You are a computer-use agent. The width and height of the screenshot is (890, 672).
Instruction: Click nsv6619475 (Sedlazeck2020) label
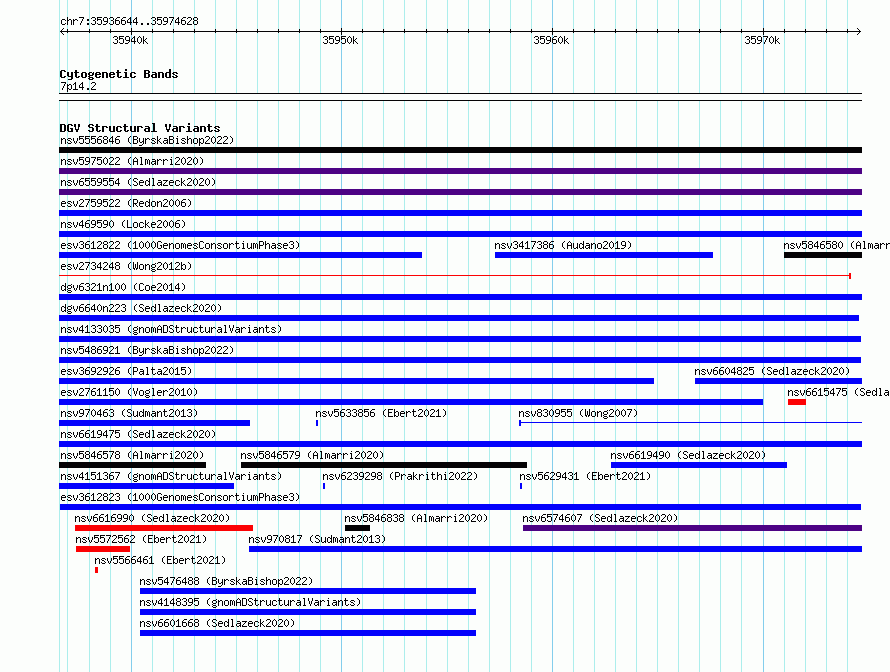click(x=138, y=434)
